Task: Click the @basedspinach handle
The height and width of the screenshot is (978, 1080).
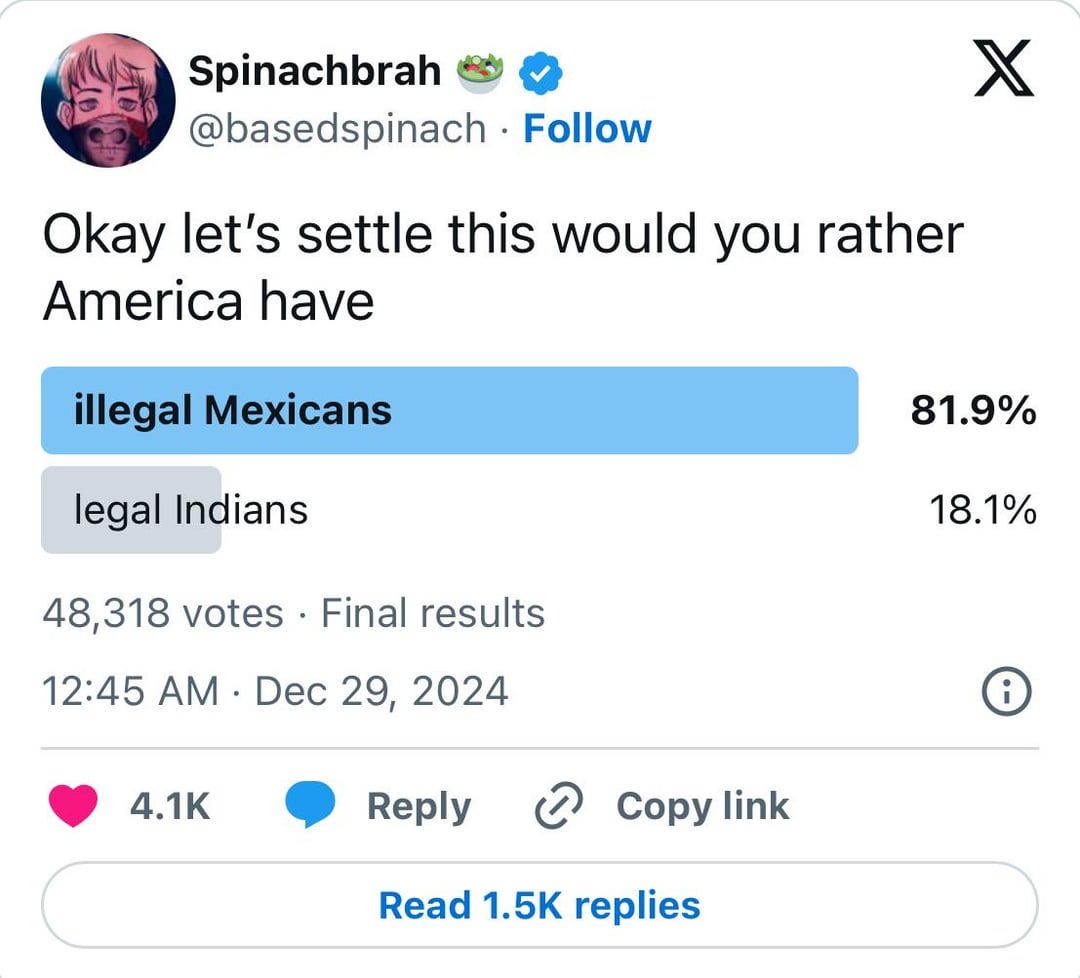Action: [337, 128]
